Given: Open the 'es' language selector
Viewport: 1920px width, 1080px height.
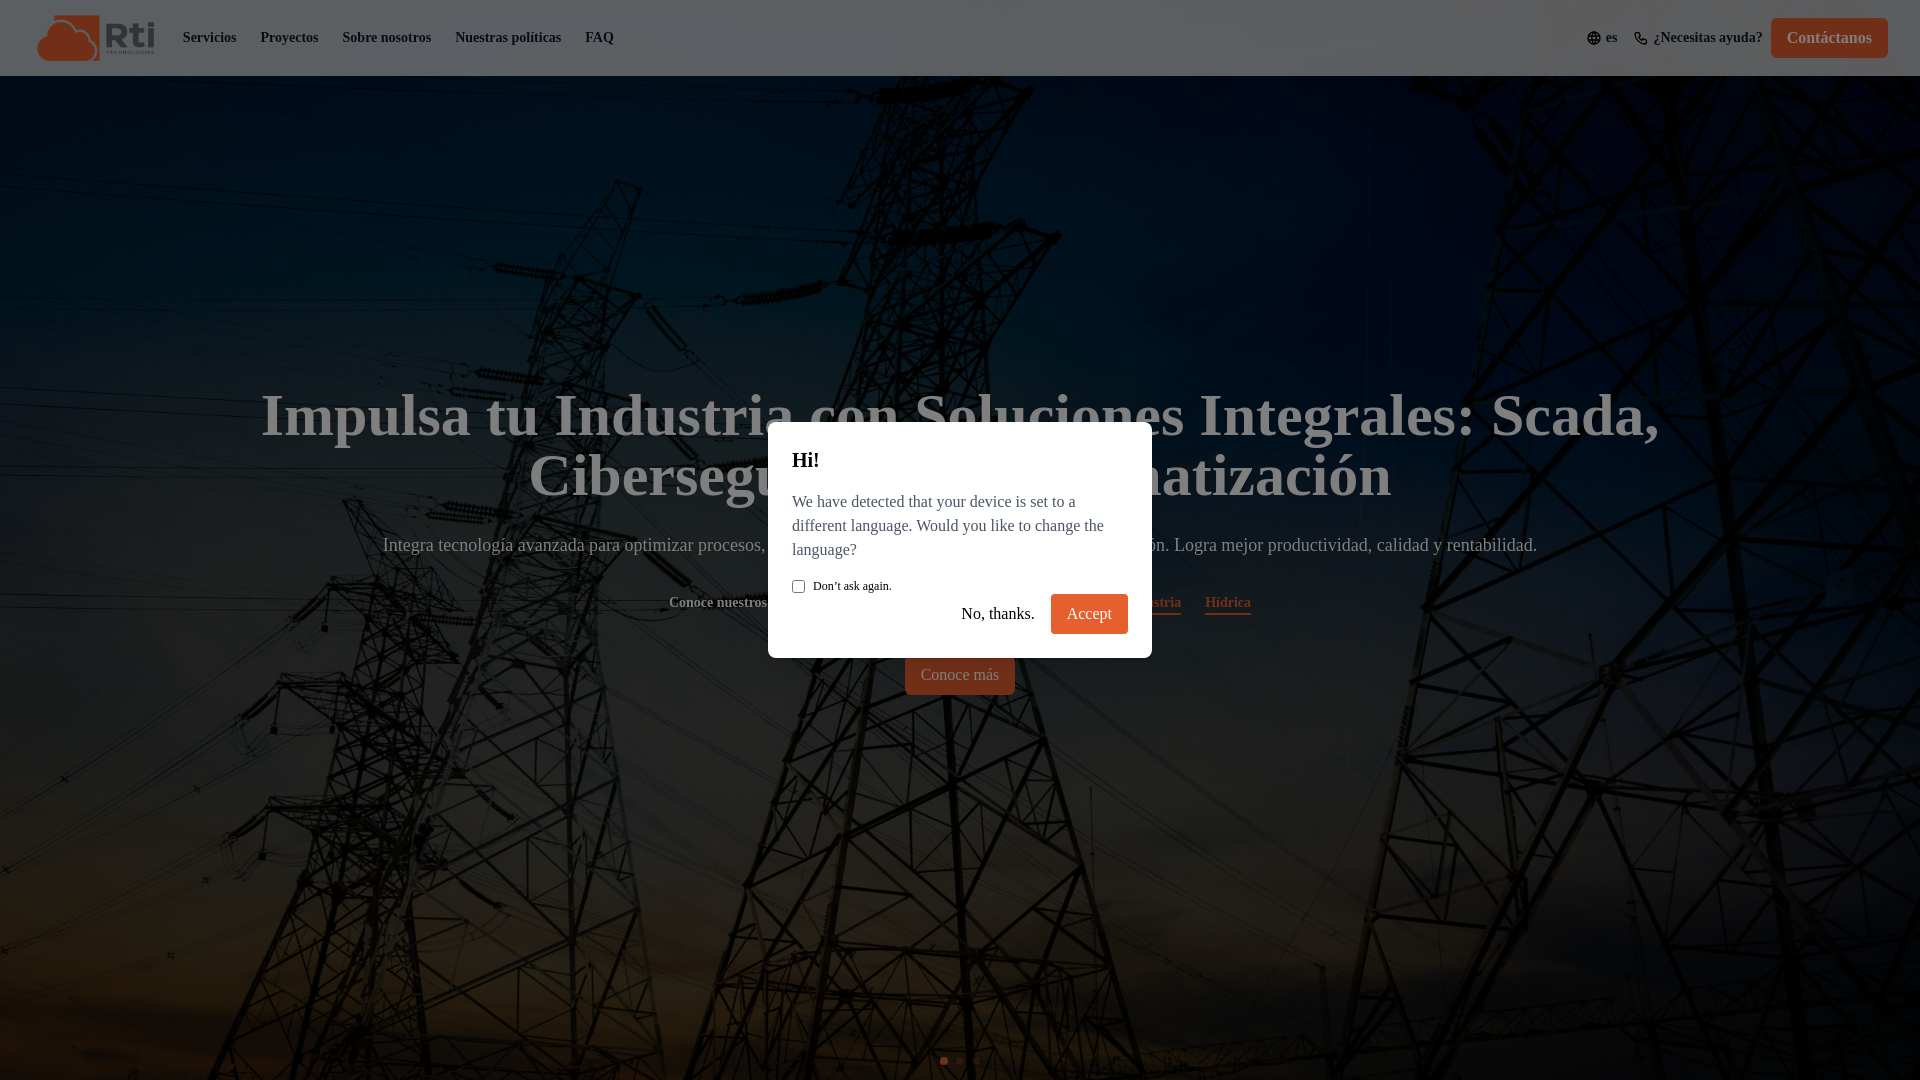Looking at the screenshot, I should pyautogui.click(x=1611, y=38).
